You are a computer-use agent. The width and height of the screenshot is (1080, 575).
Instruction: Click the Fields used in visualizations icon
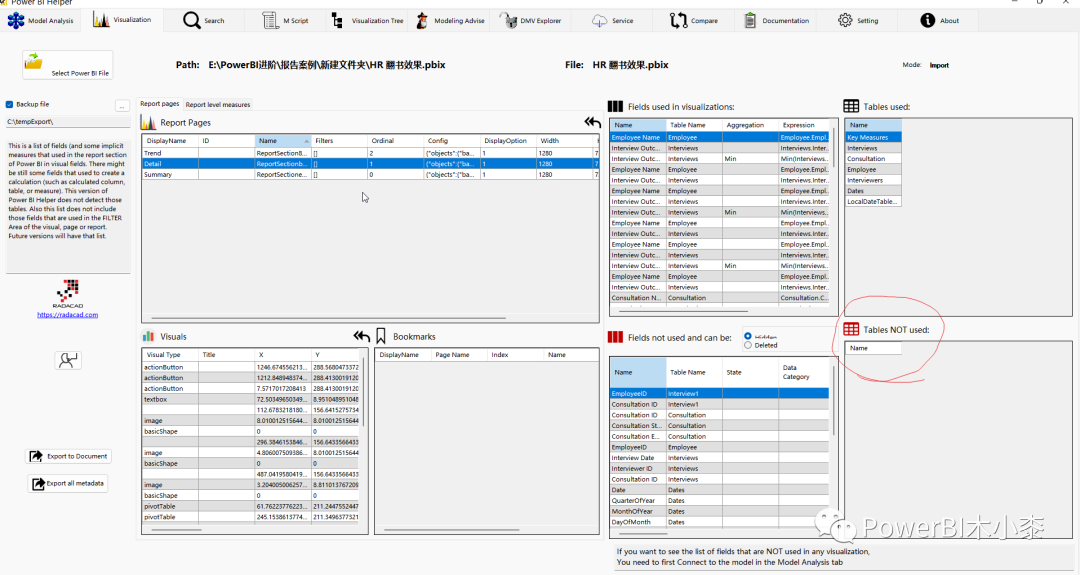point(615,107)
